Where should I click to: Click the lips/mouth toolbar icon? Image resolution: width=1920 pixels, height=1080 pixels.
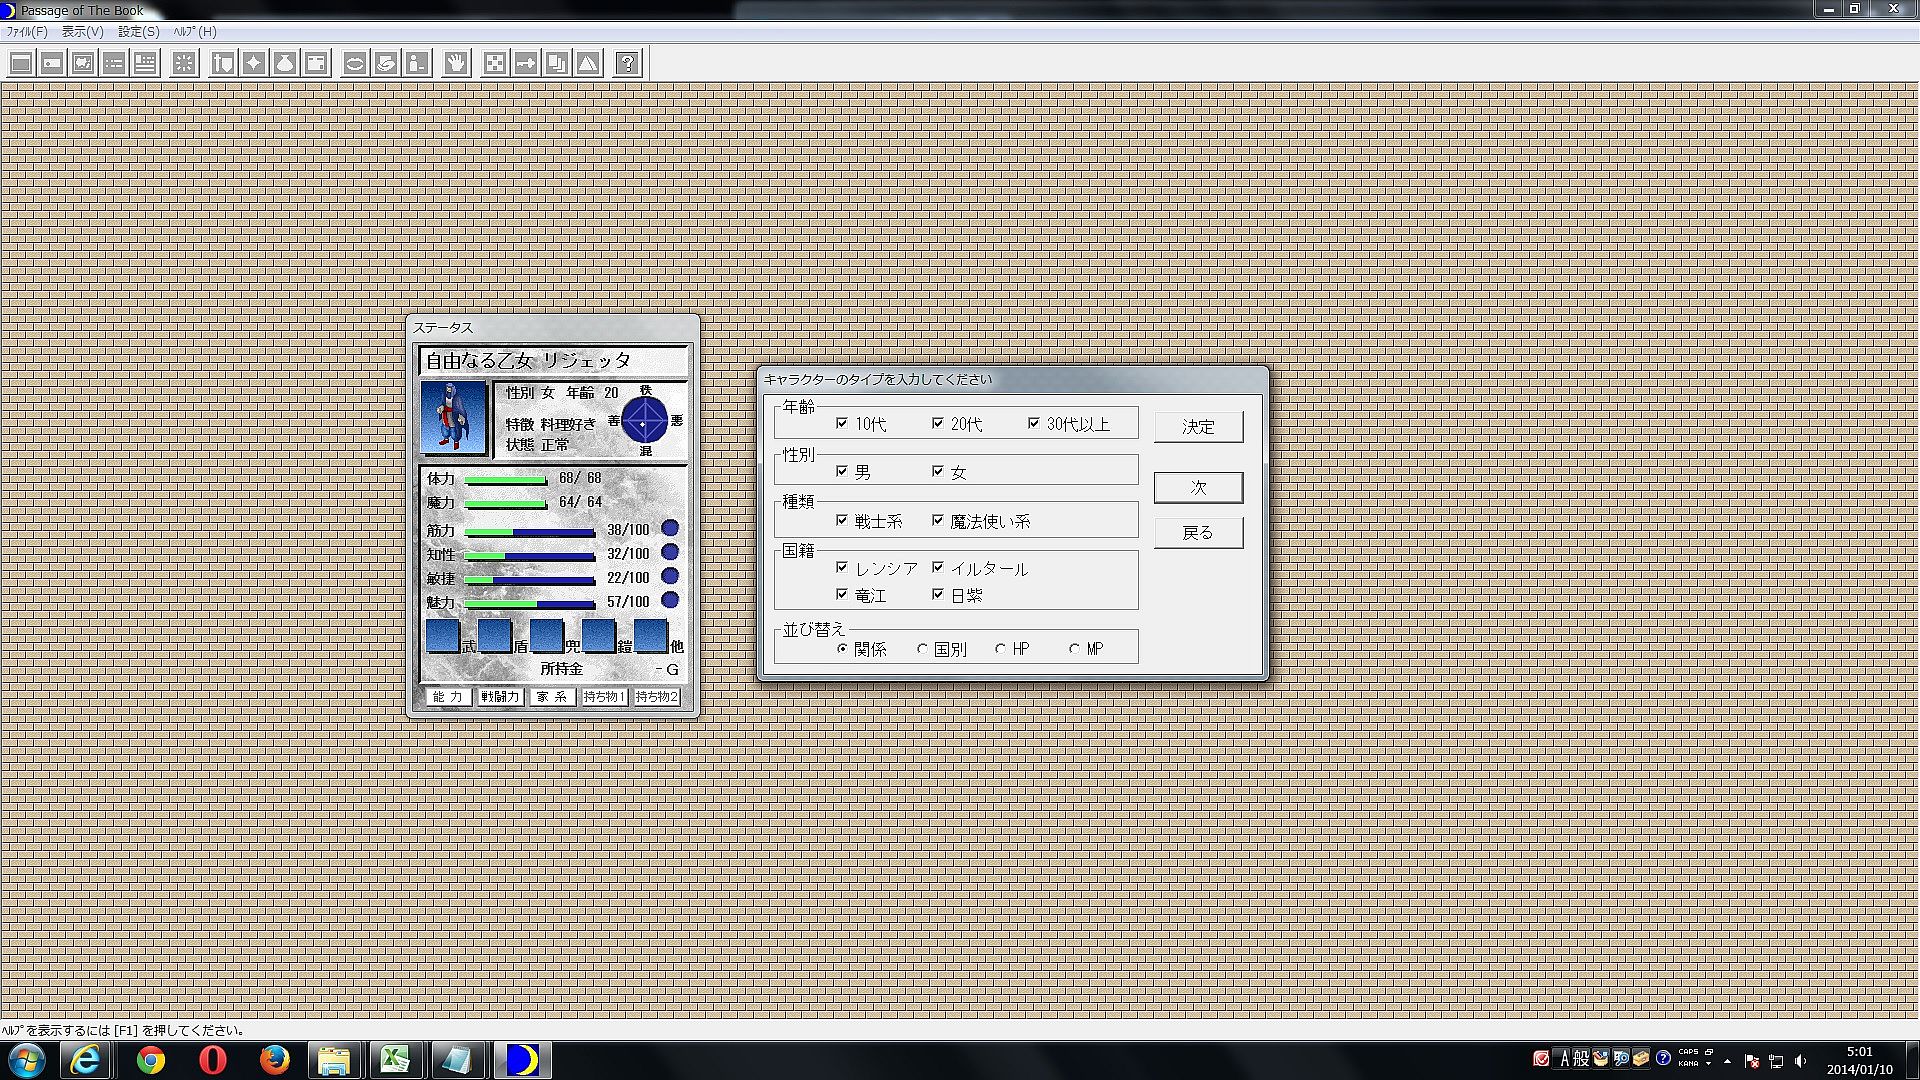point(355,64)
